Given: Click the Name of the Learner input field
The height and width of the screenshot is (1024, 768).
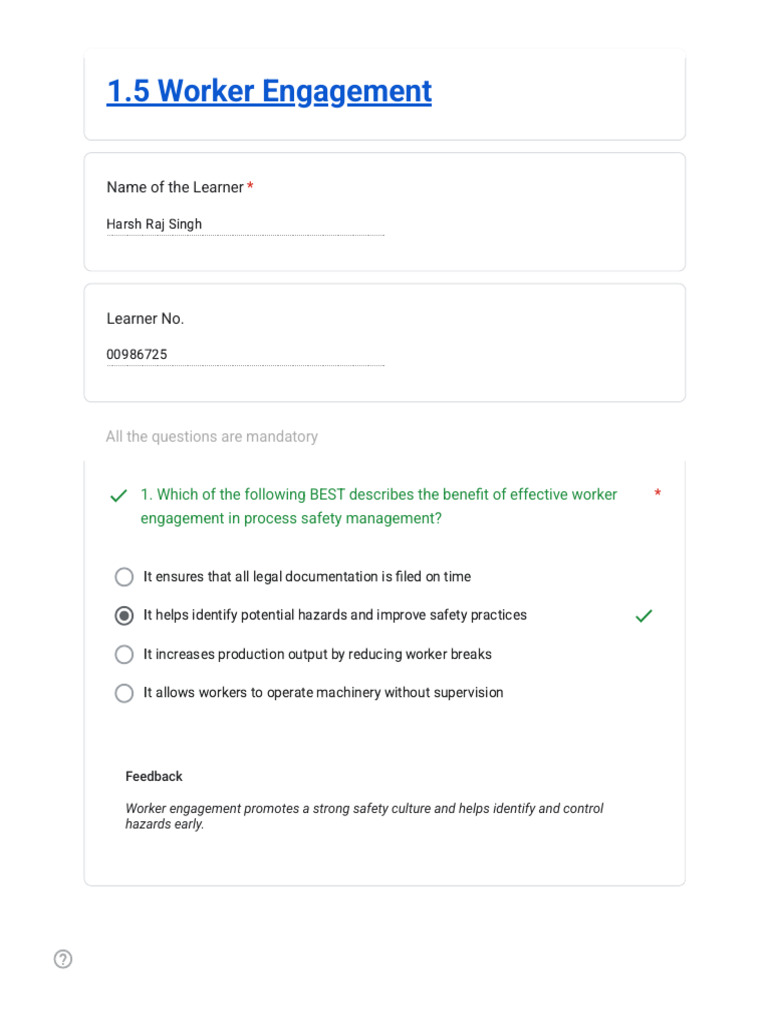Looking at the screenshot, I should pyautogui.click(x=246, y=224).
